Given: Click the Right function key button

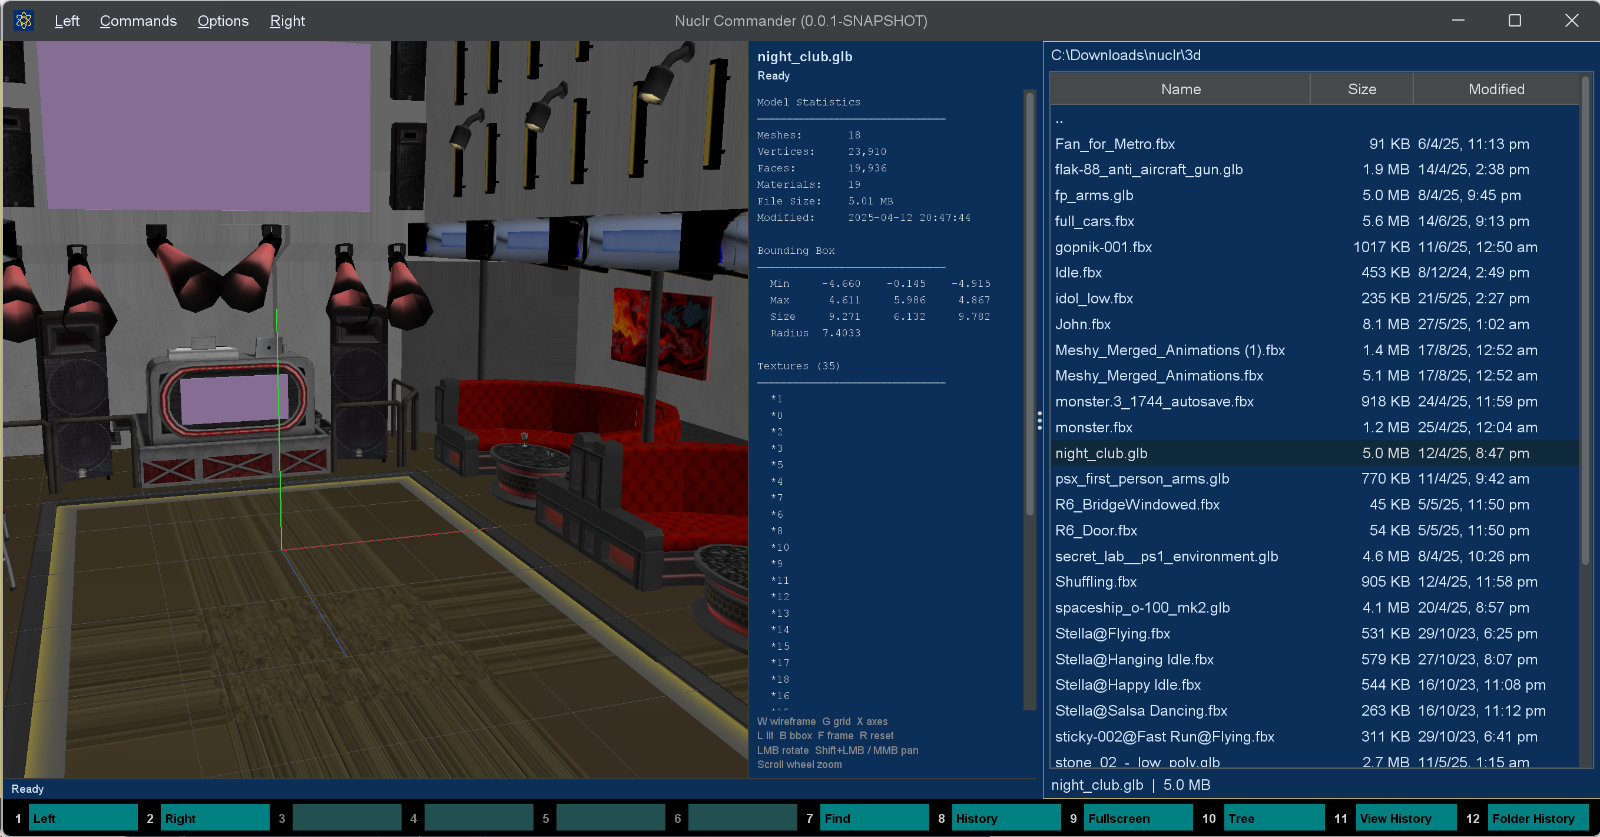Looking at the screenshot, I should tap(215, 818).
